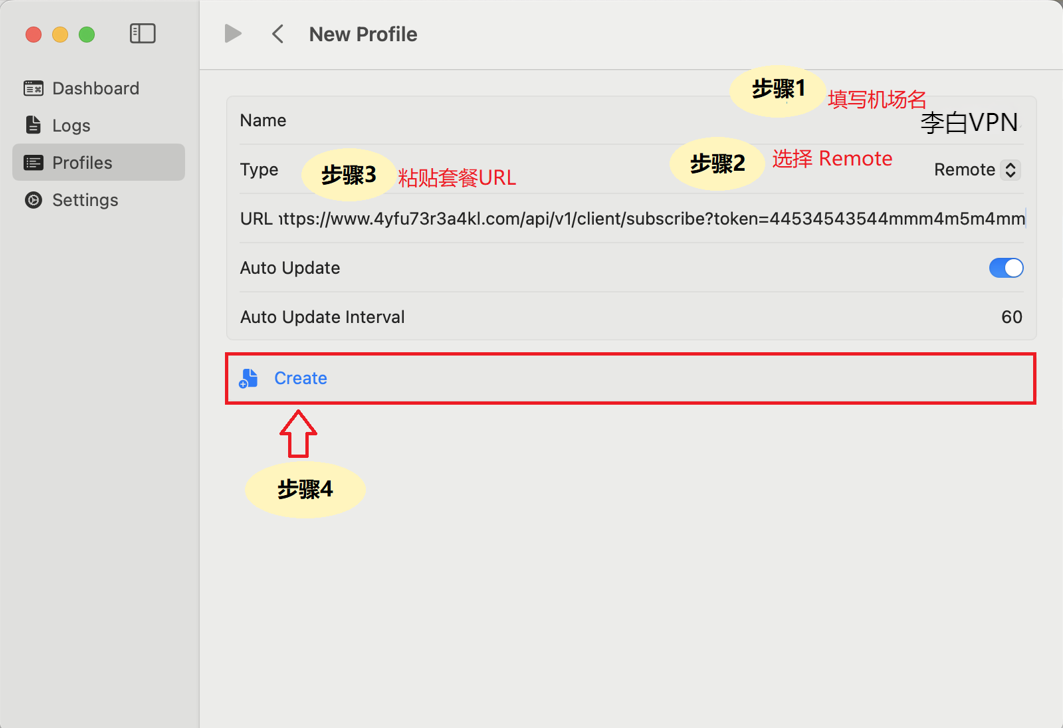
Task: Click the Settings gear icon
Action: pos(33,200)
